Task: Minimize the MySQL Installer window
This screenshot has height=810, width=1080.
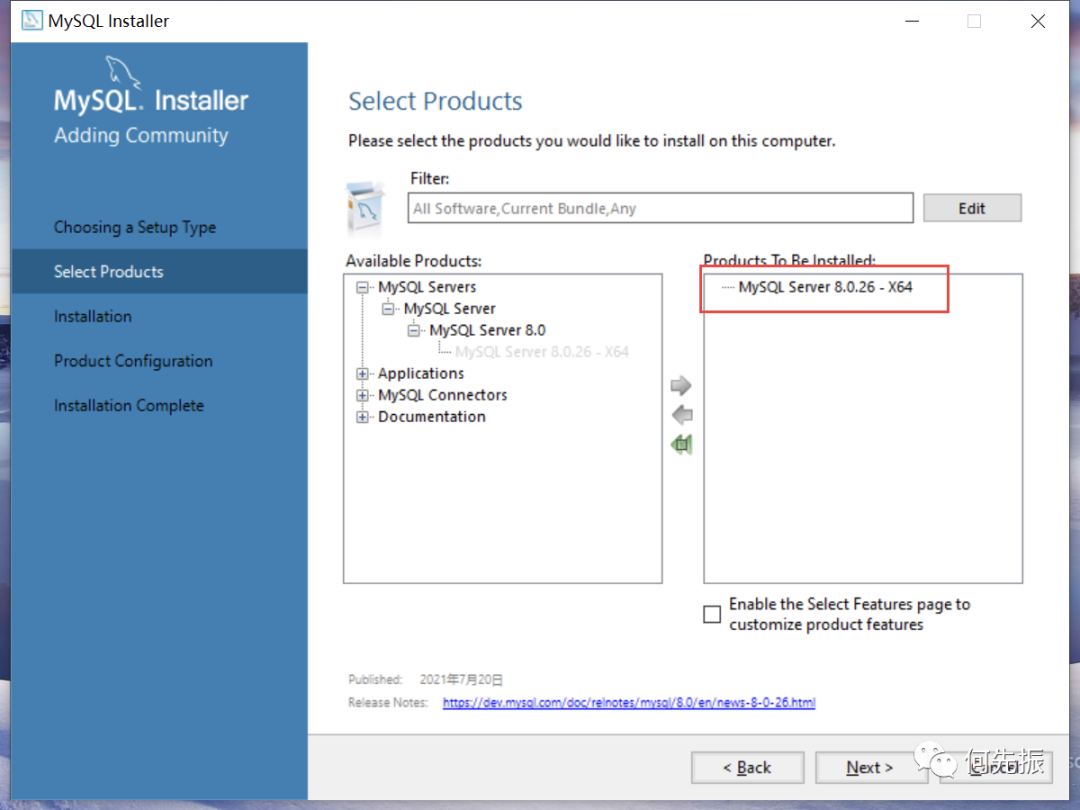Action: tap(912, 21)
